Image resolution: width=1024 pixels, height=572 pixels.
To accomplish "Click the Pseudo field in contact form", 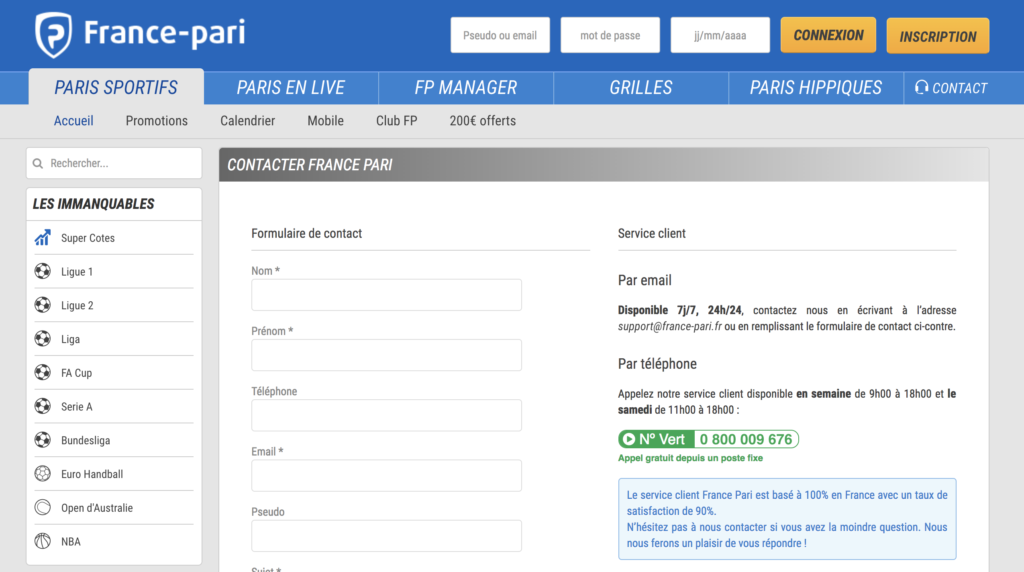I will pos(387,536).
